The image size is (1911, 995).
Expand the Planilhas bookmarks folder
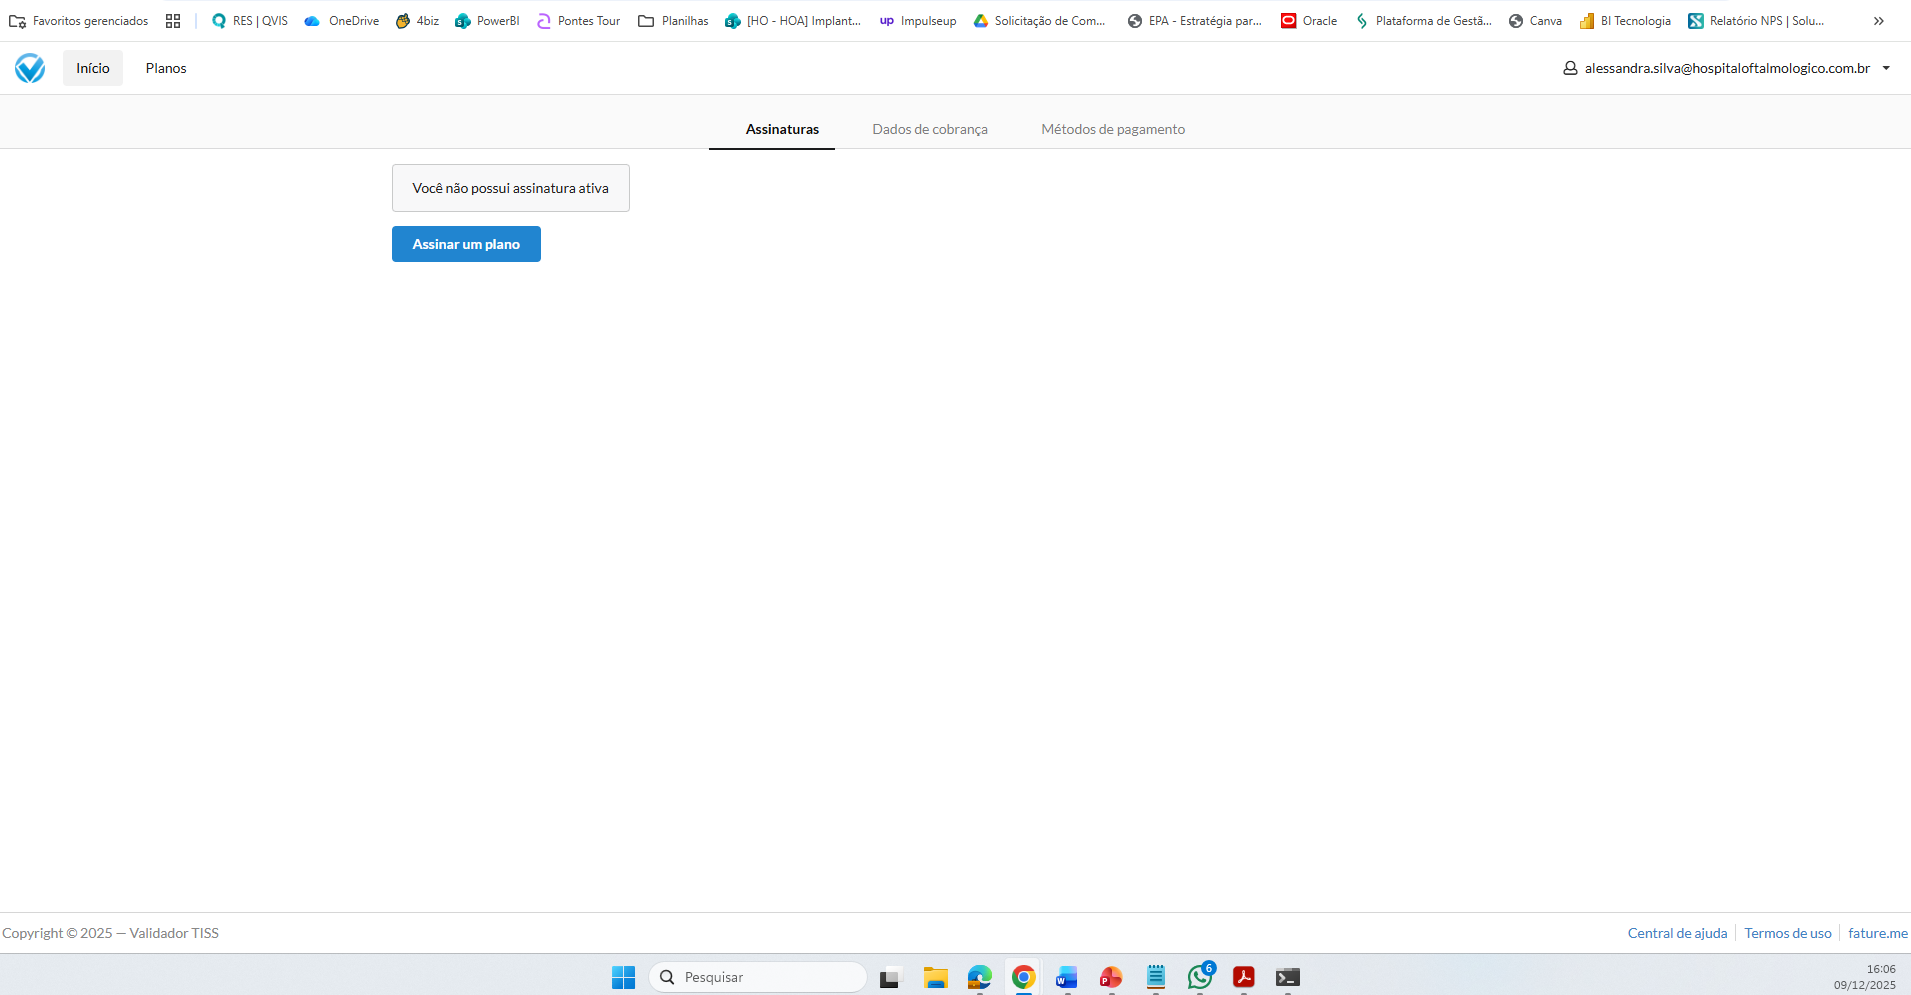tap(673, 21)
